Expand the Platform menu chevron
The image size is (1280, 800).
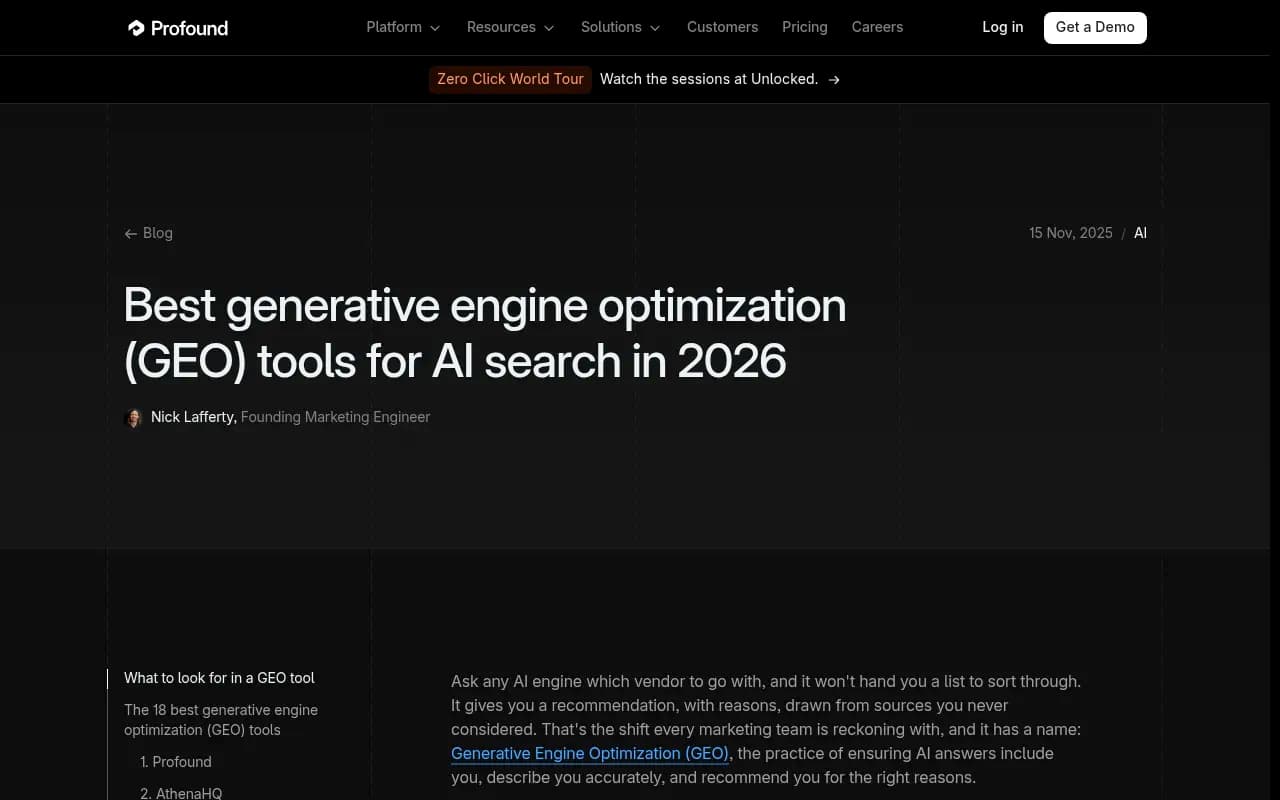coord(435,28)
